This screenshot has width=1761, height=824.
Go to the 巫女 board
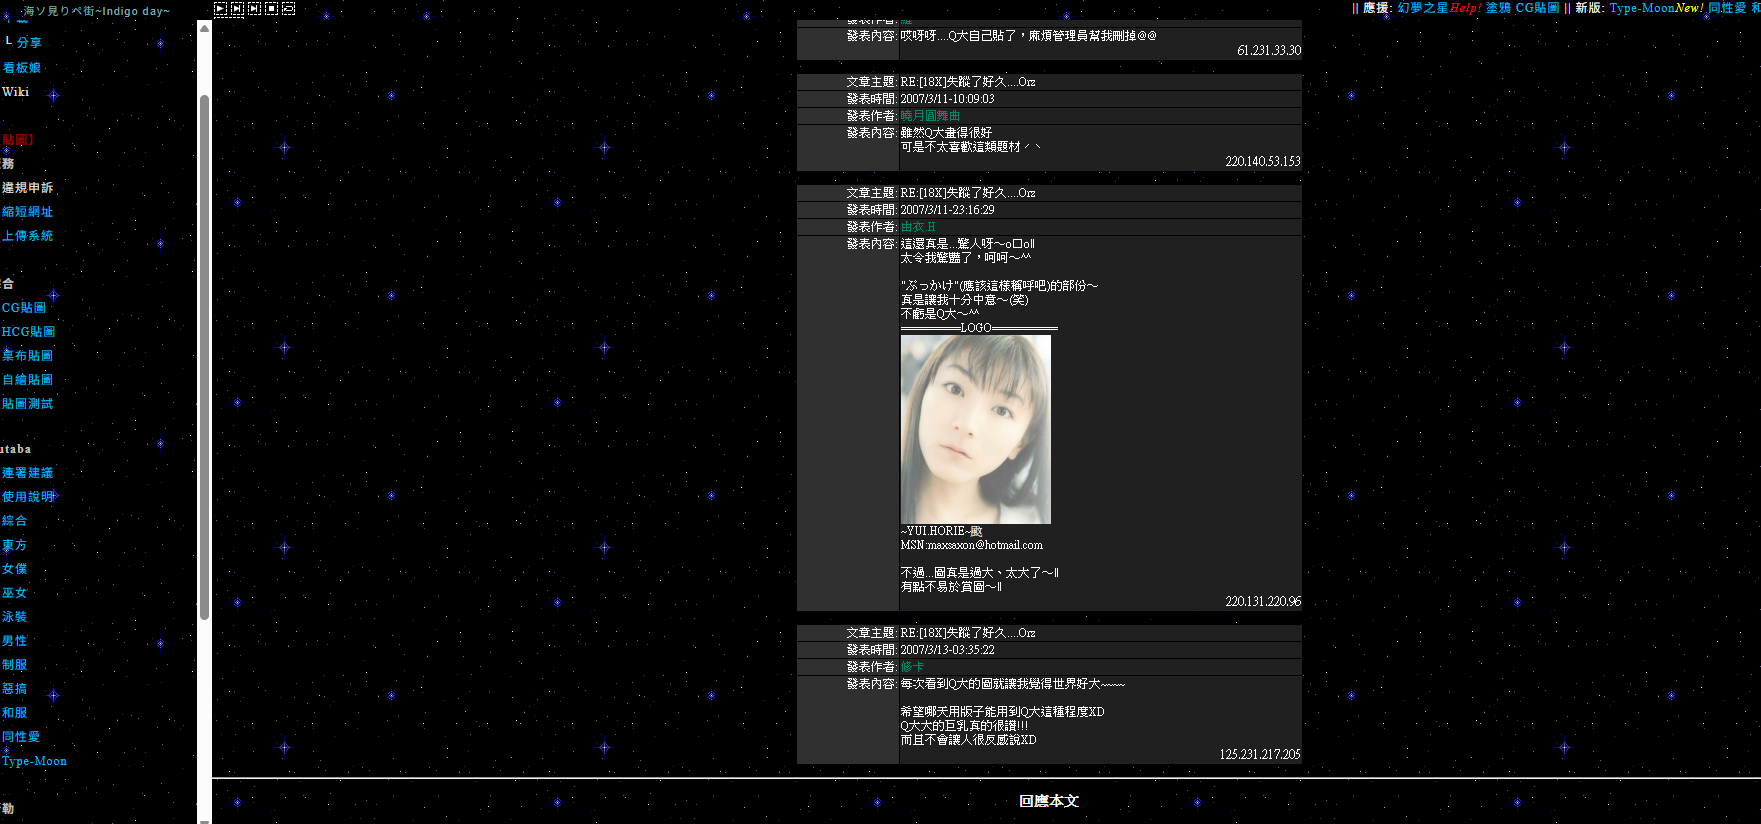coord(14,593)
